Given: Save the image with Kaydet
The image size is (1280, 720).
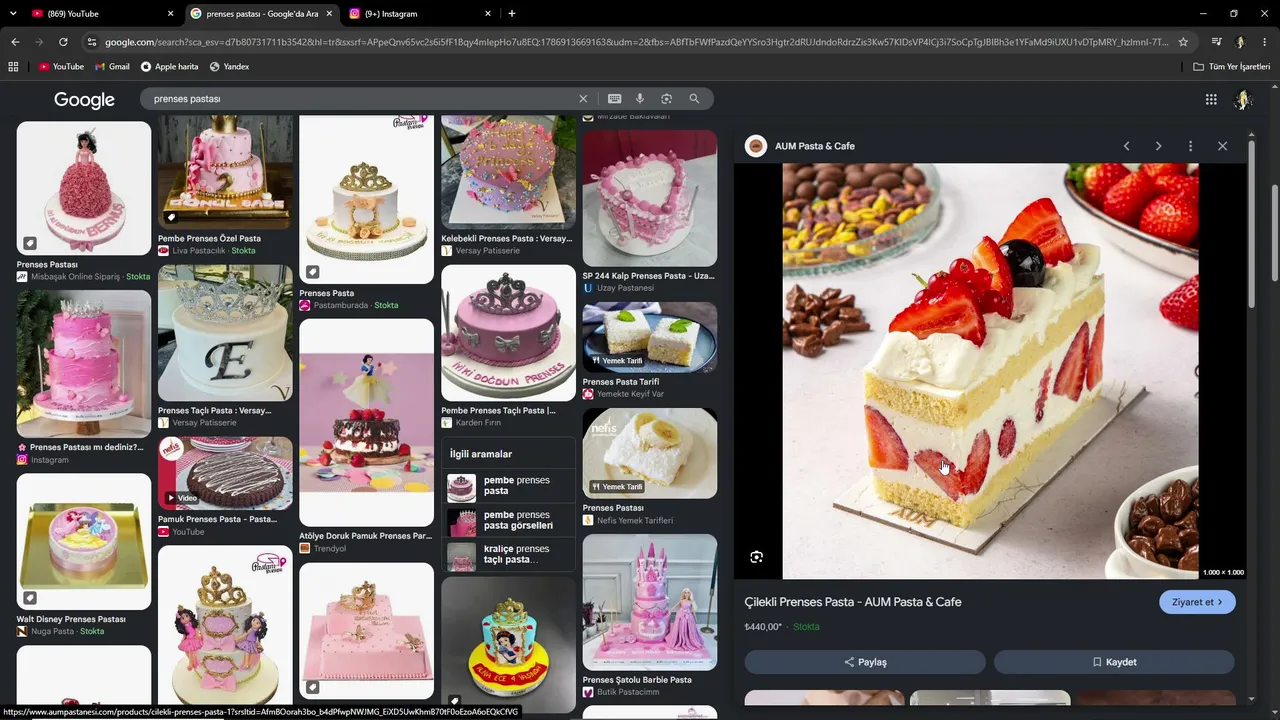Looking at the screenshot, I should [1114, 662].
